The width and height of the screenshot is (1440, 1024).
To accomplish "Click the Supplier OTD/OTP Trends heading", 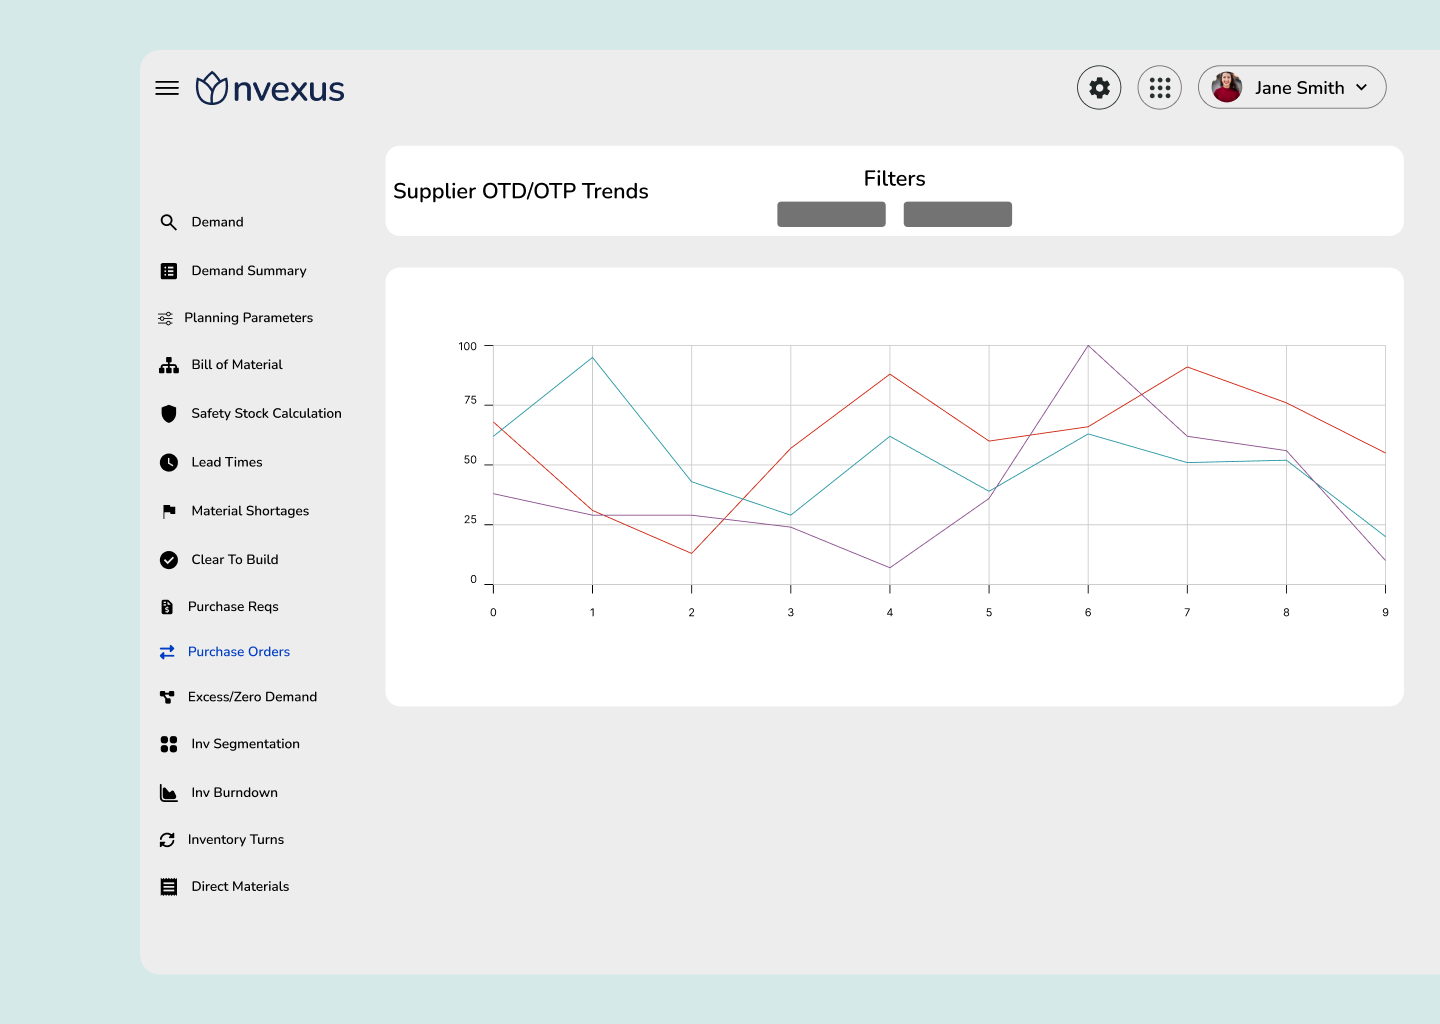I will [x=521, y=191].
